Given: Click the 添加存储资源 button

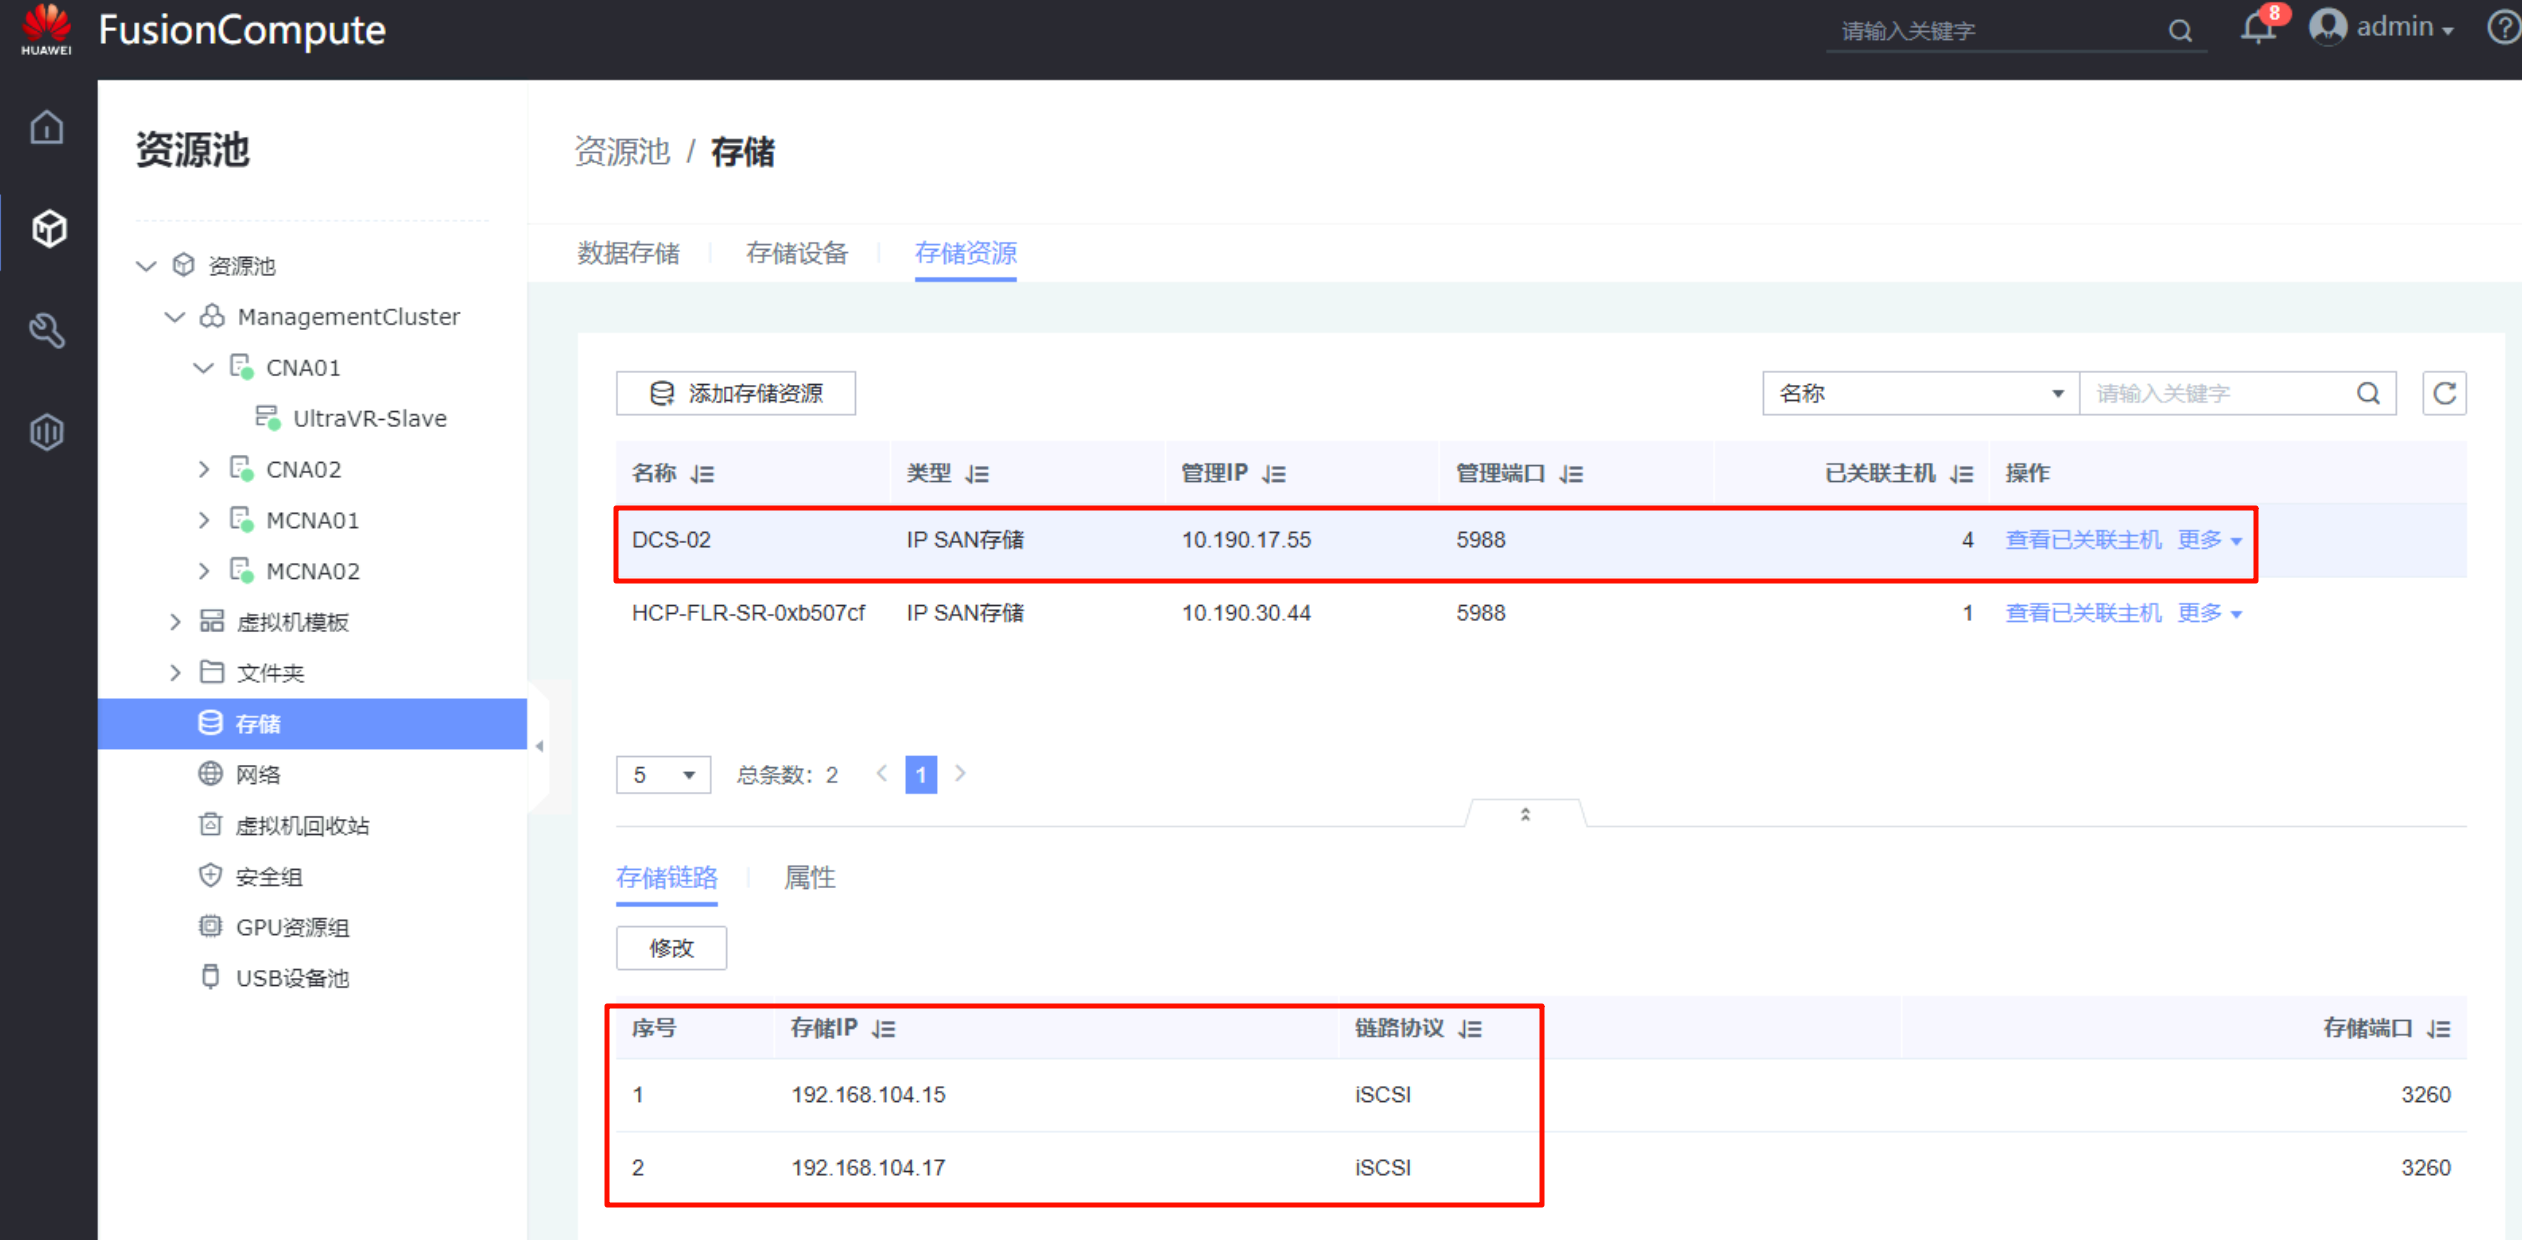Looking at the screenshot, I should coord(735,393).
